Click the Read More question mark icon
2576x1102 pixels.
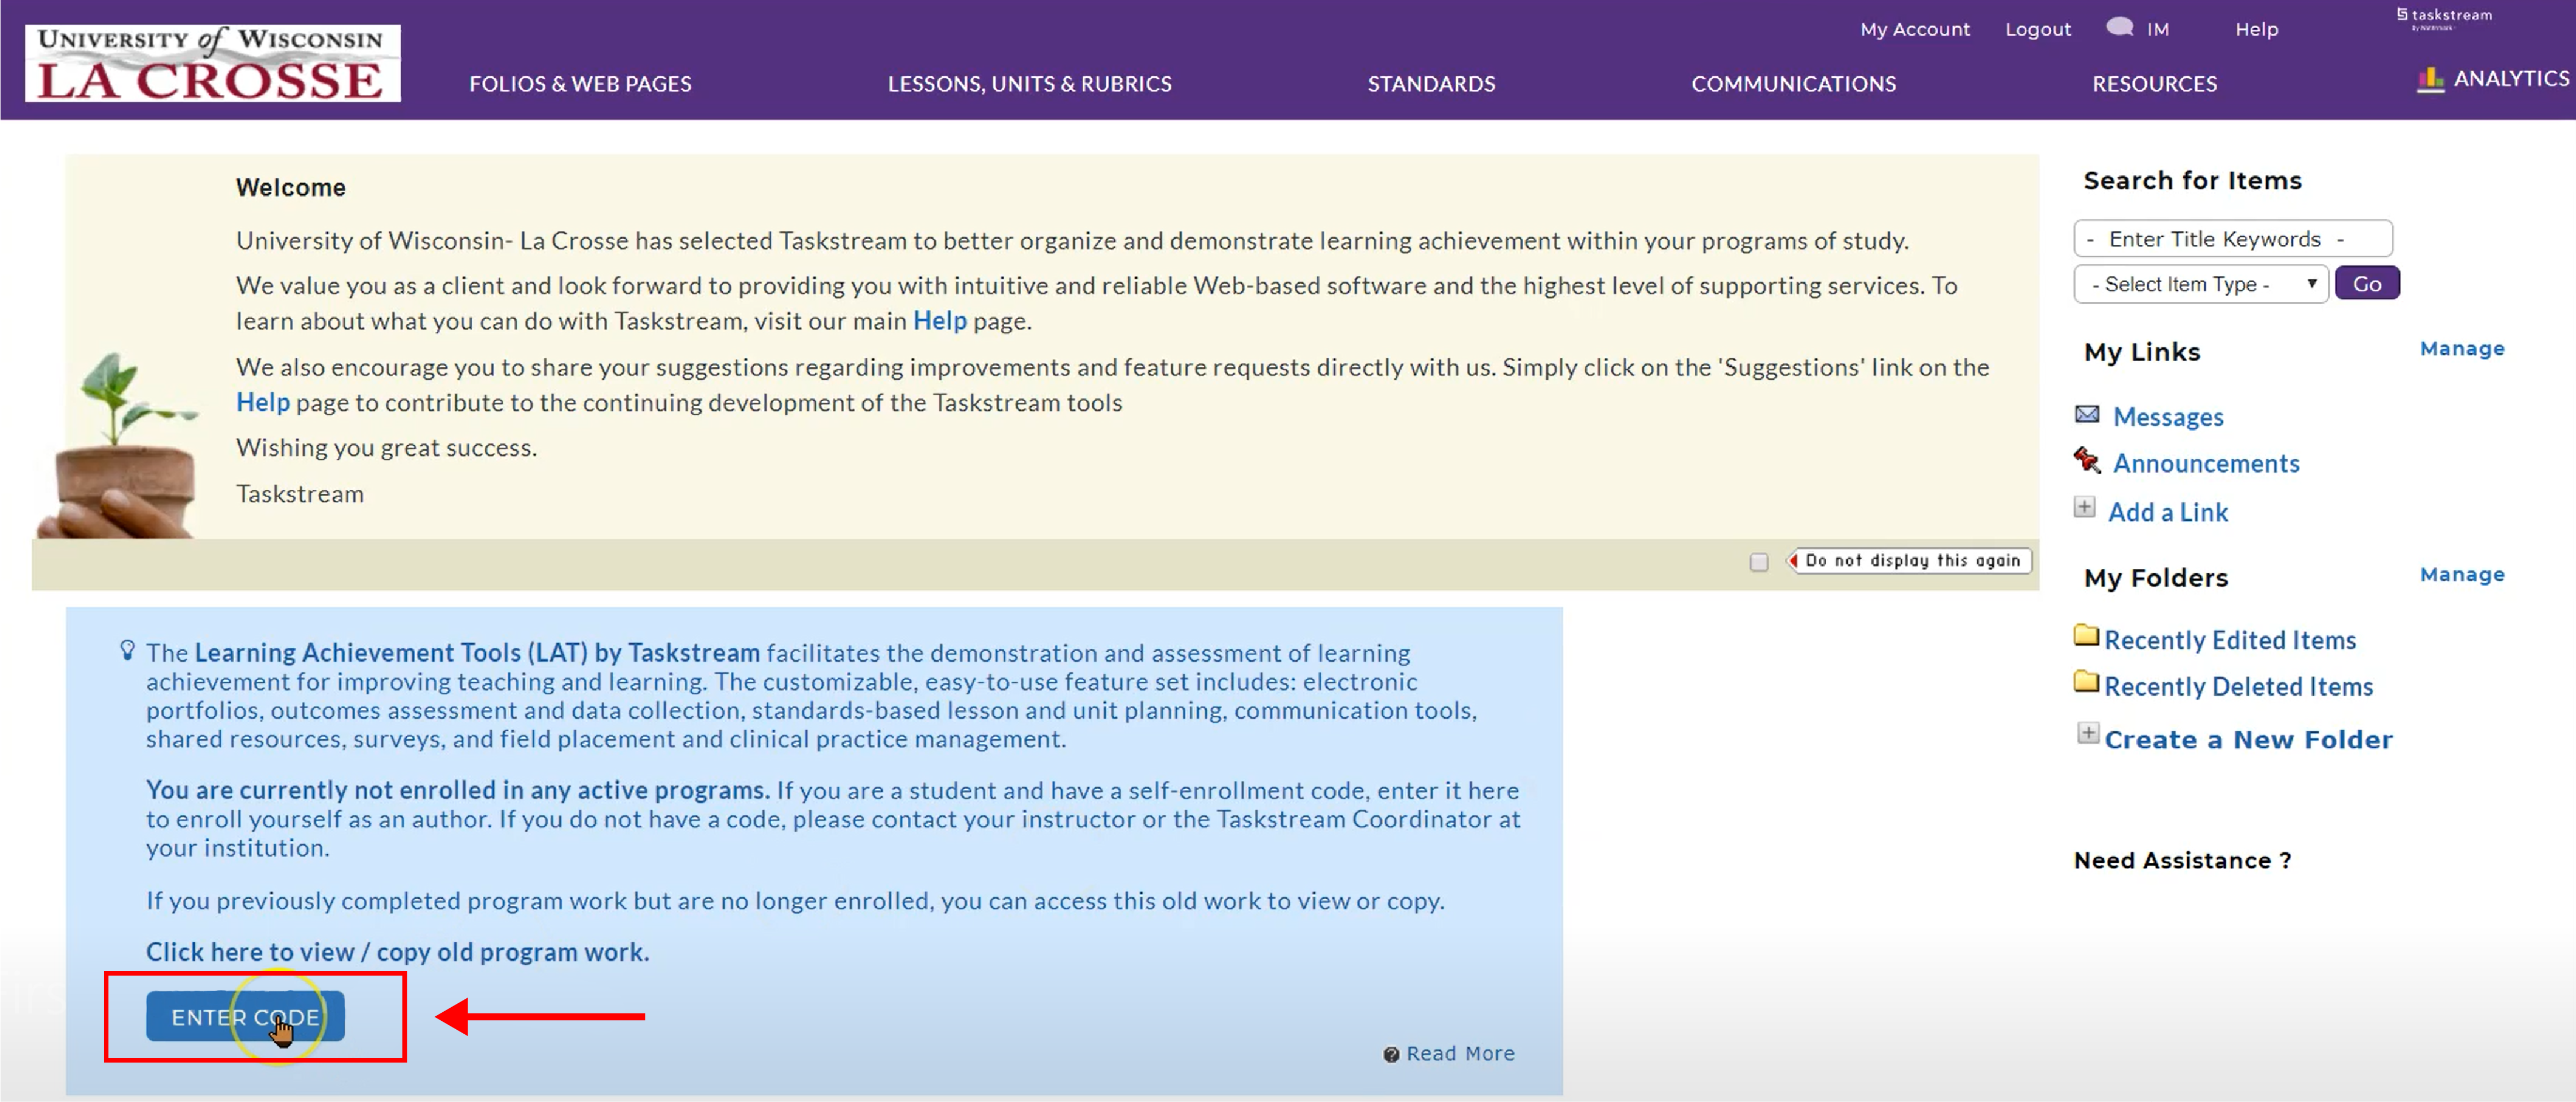point(1391,1055)
